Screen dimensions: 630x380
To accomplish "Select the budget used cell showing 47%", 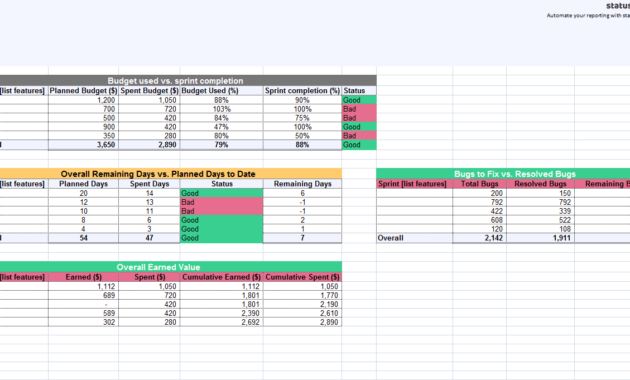I will (221, 127).
